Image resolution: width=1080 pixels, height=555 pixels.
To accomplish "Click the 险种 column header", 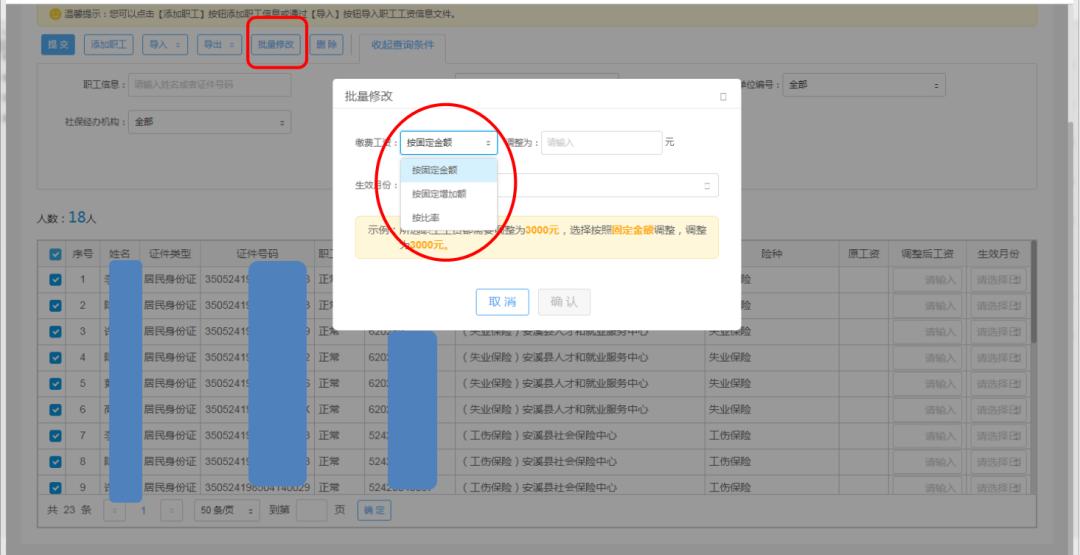I will tap(771, 254).
